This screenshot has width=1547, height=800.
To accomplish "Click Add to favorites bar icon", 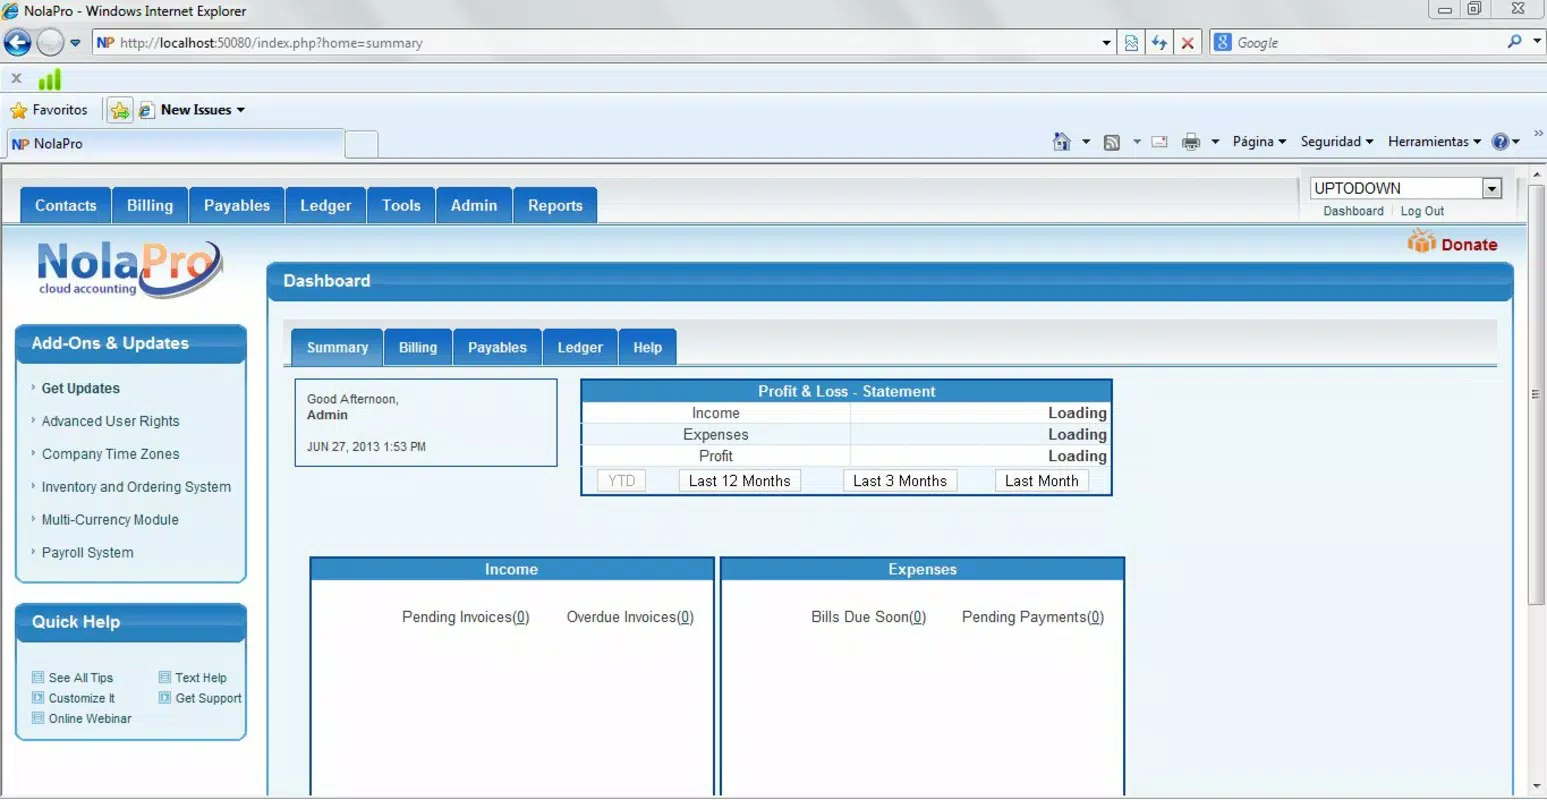I will pos(120,110).
